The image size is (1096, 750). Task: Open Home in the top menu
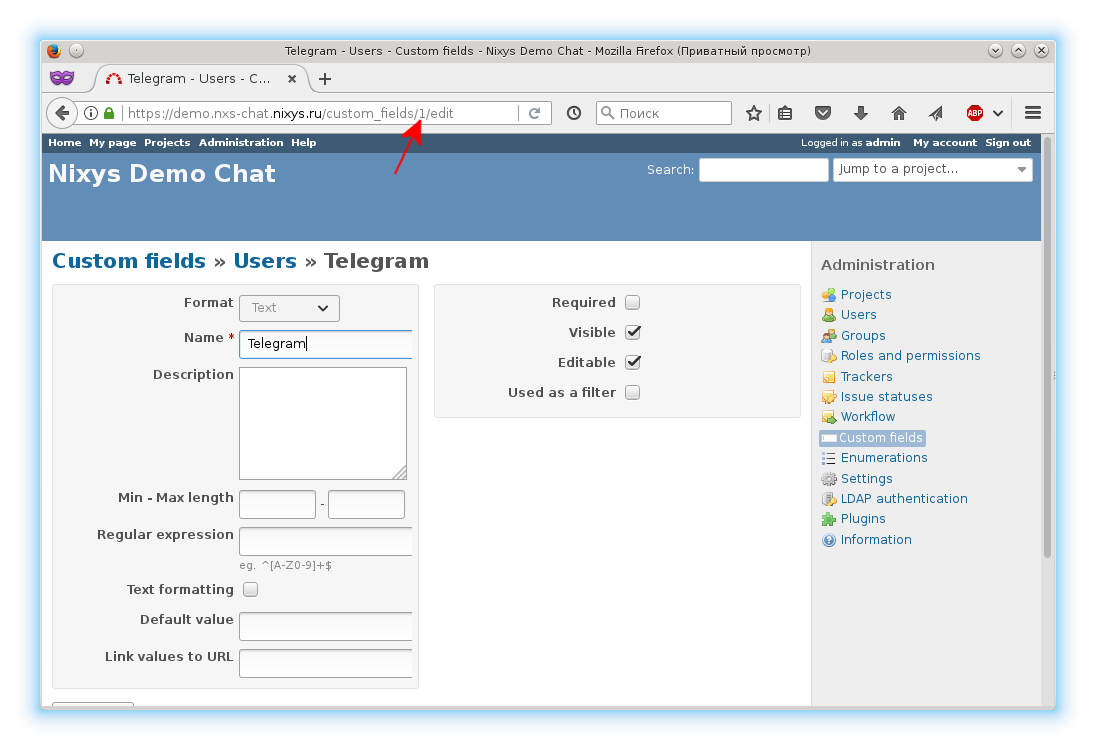[x=65, y=143]
